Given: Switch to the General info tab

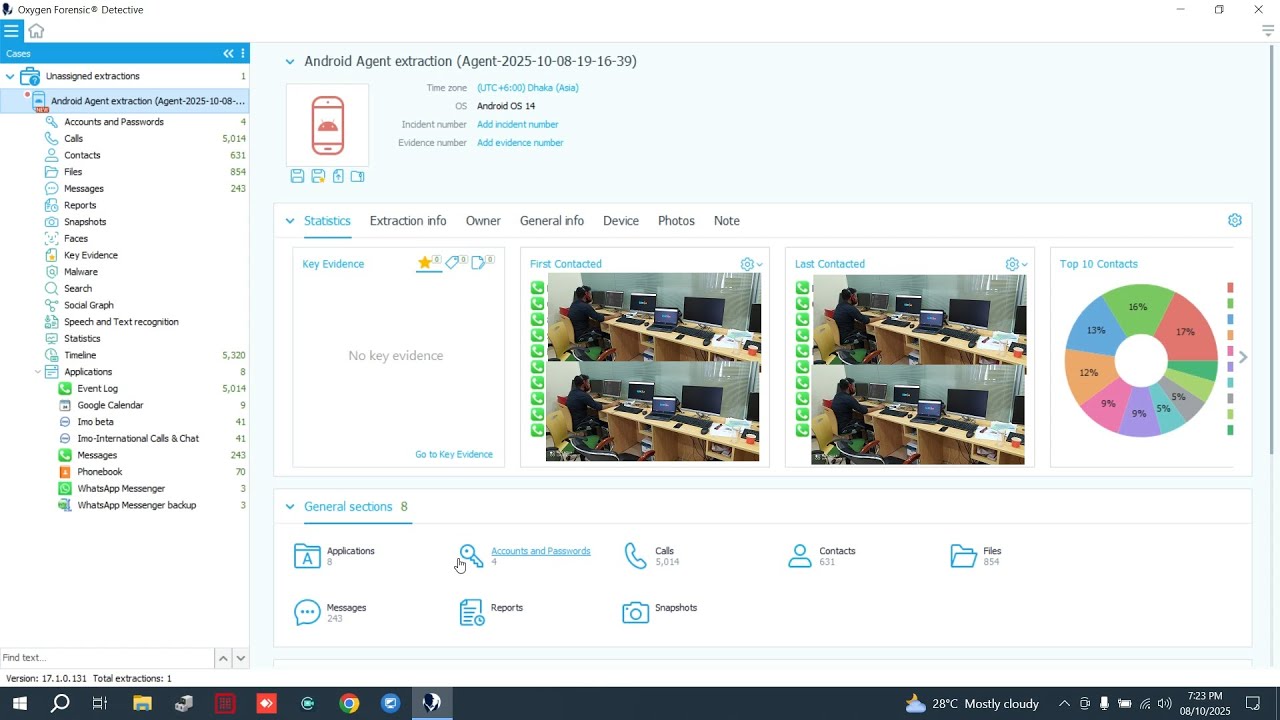Looking at the screenshot, I should (552, 221).
